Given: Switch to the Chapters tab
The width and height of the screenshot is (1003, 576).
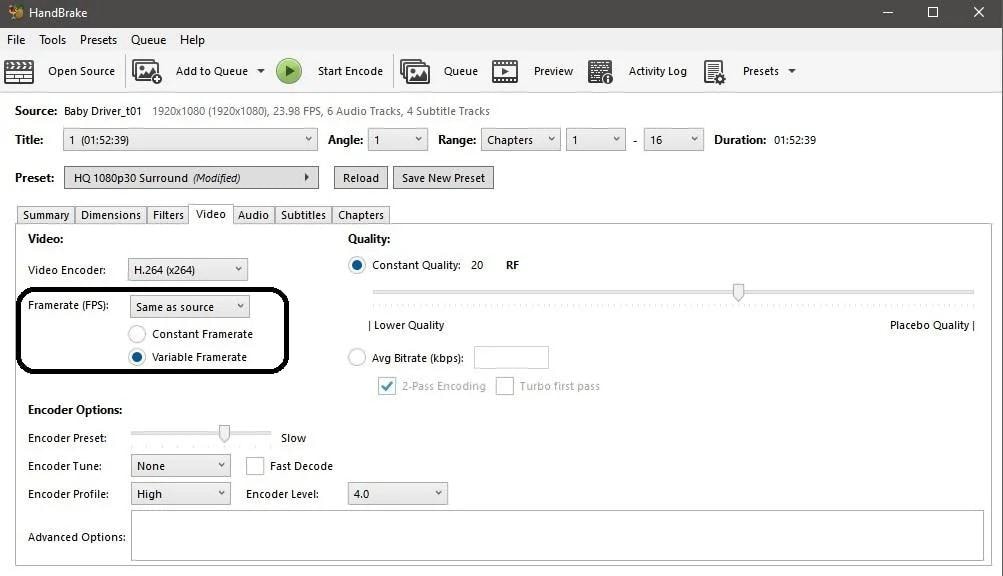Looking at the screenshot, I should 361,215.
